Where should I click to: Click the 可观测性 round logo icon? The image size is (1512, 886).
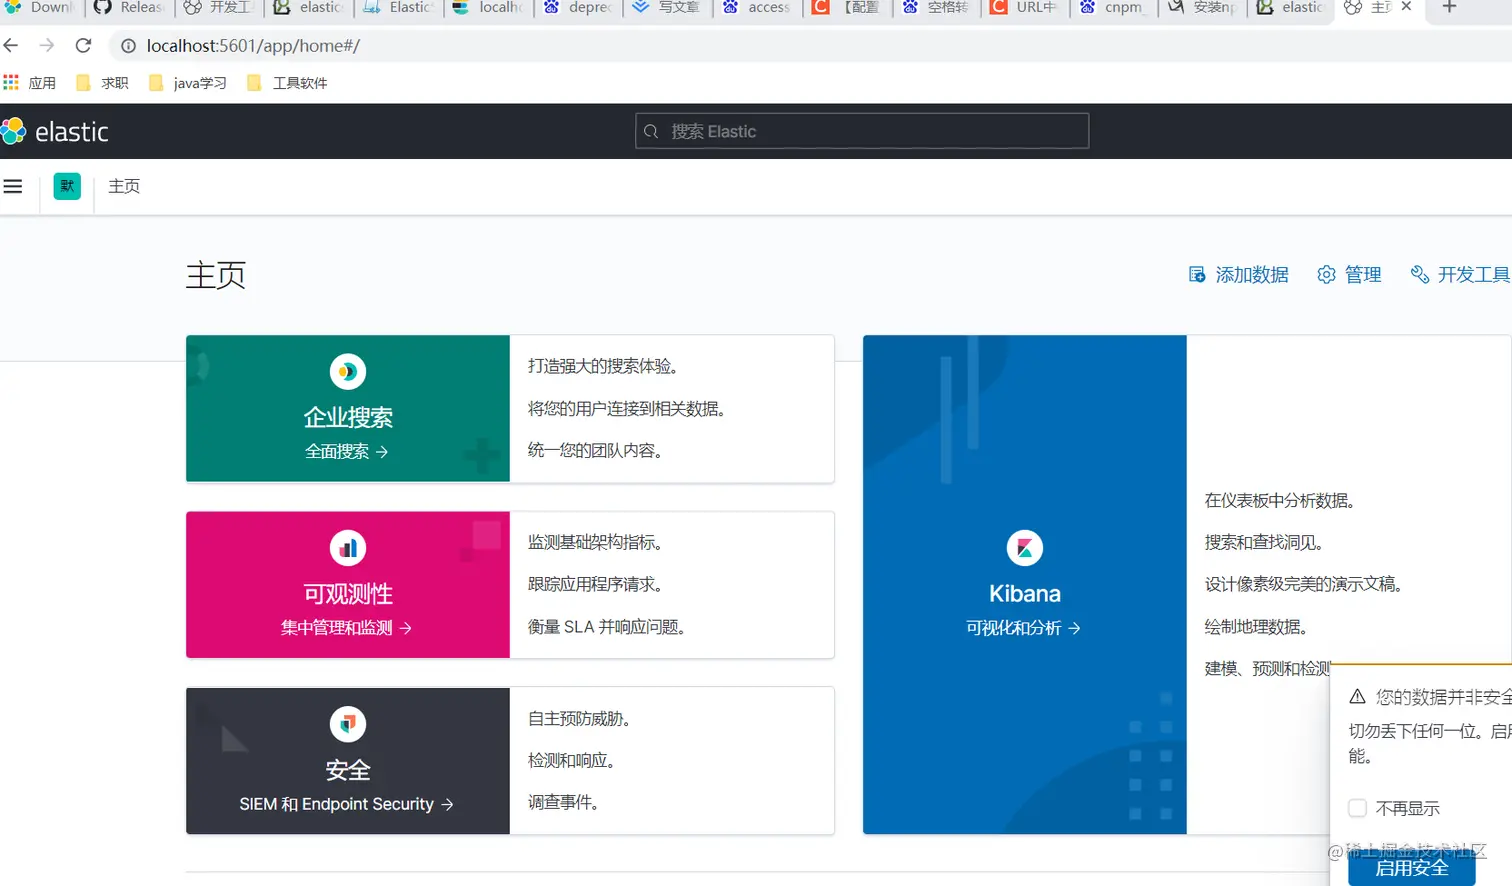[x=348, y=548]
